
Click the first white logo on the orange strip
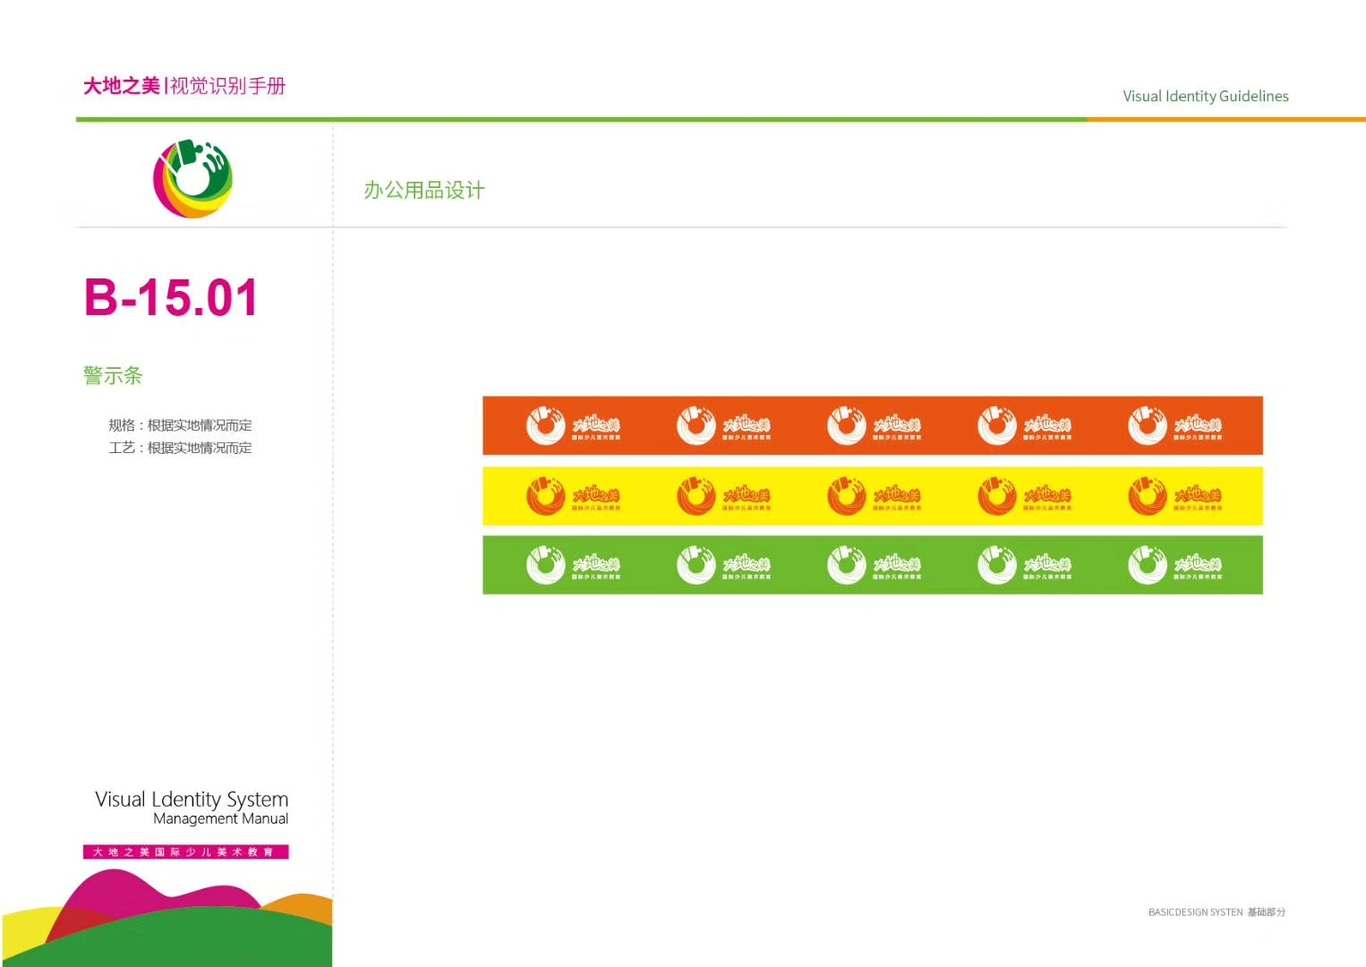pos(573,426)
